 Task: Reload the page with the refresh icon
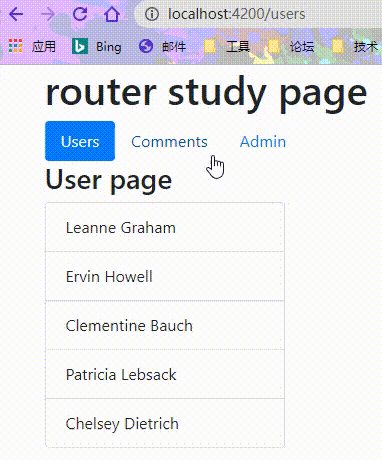80,14
